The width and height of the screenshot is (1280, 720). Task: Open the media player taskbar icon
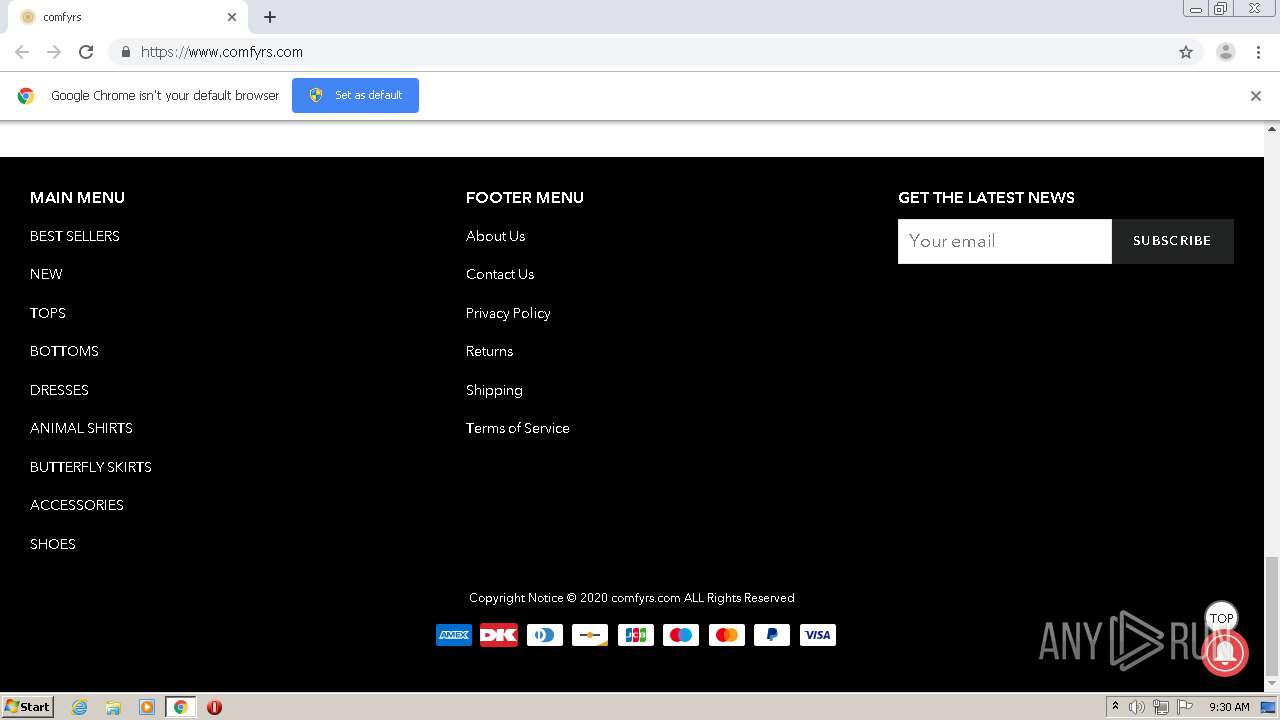click(147, 707)
